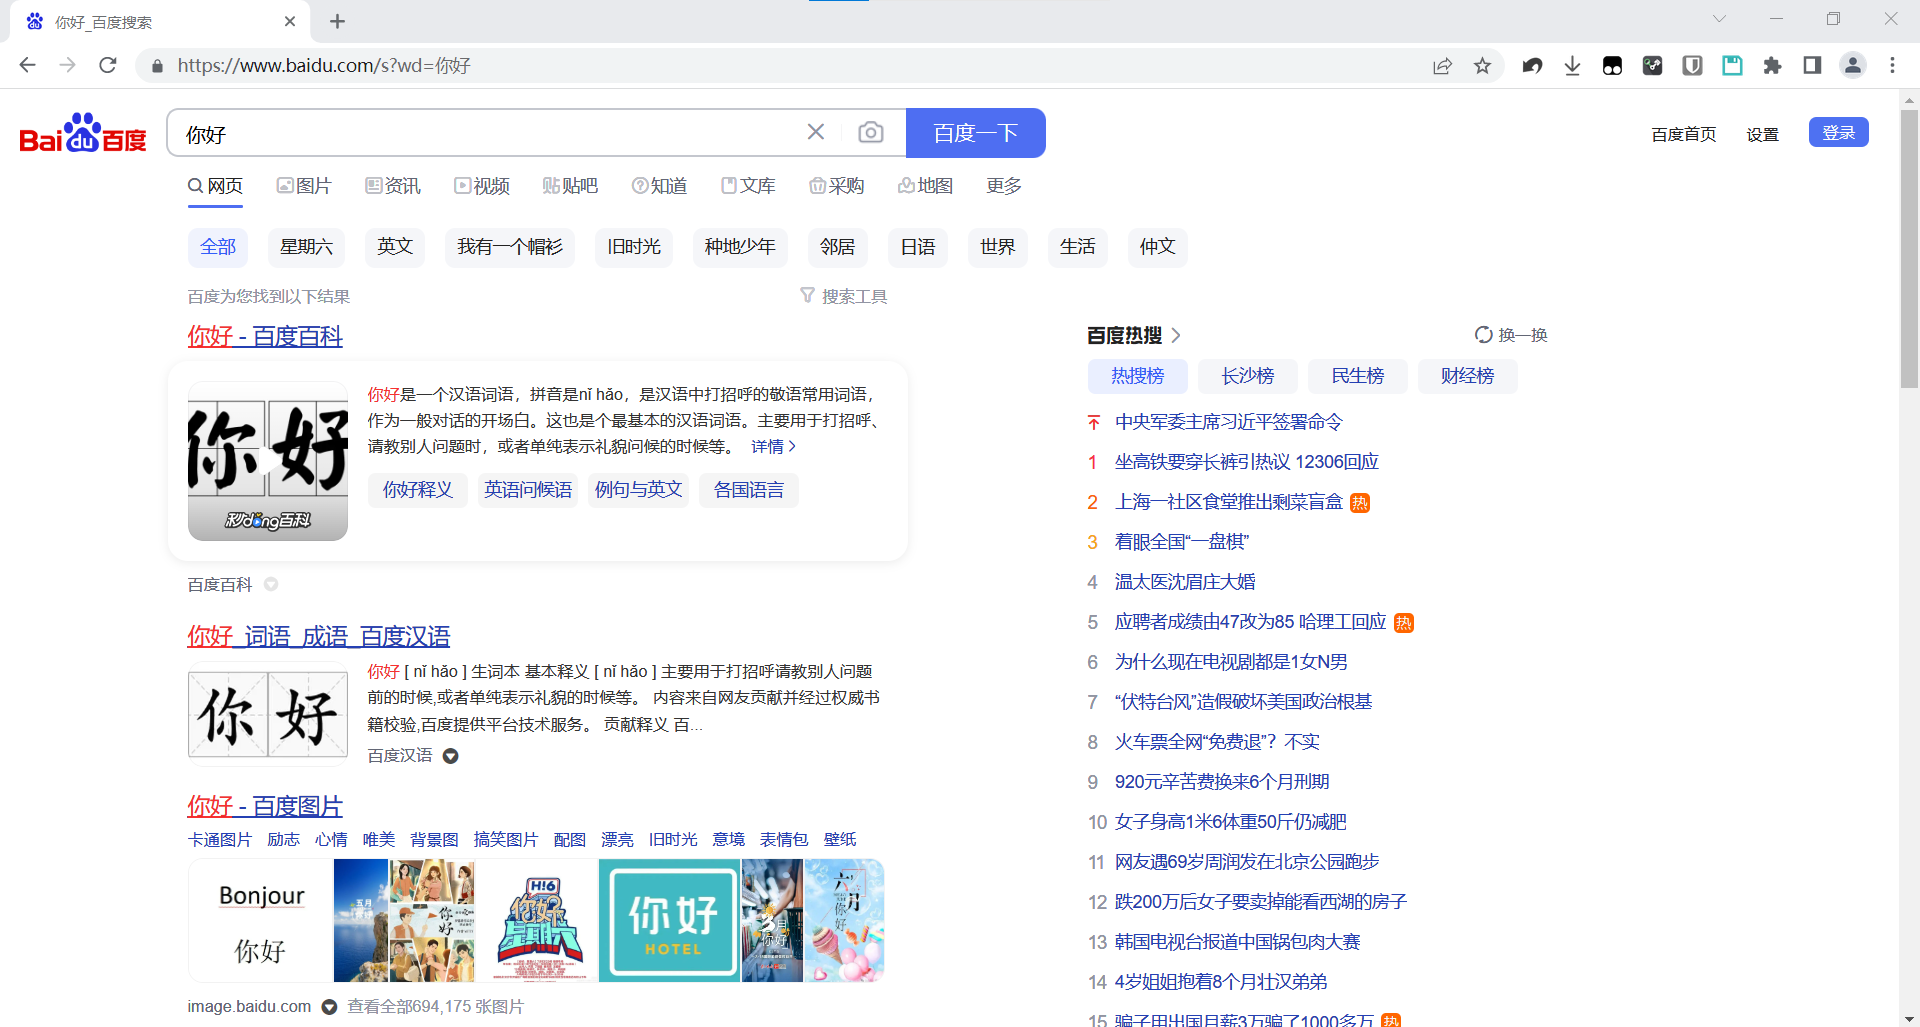
Task: Open the browser downloads icon
Action: click(x=1572, y=66)
